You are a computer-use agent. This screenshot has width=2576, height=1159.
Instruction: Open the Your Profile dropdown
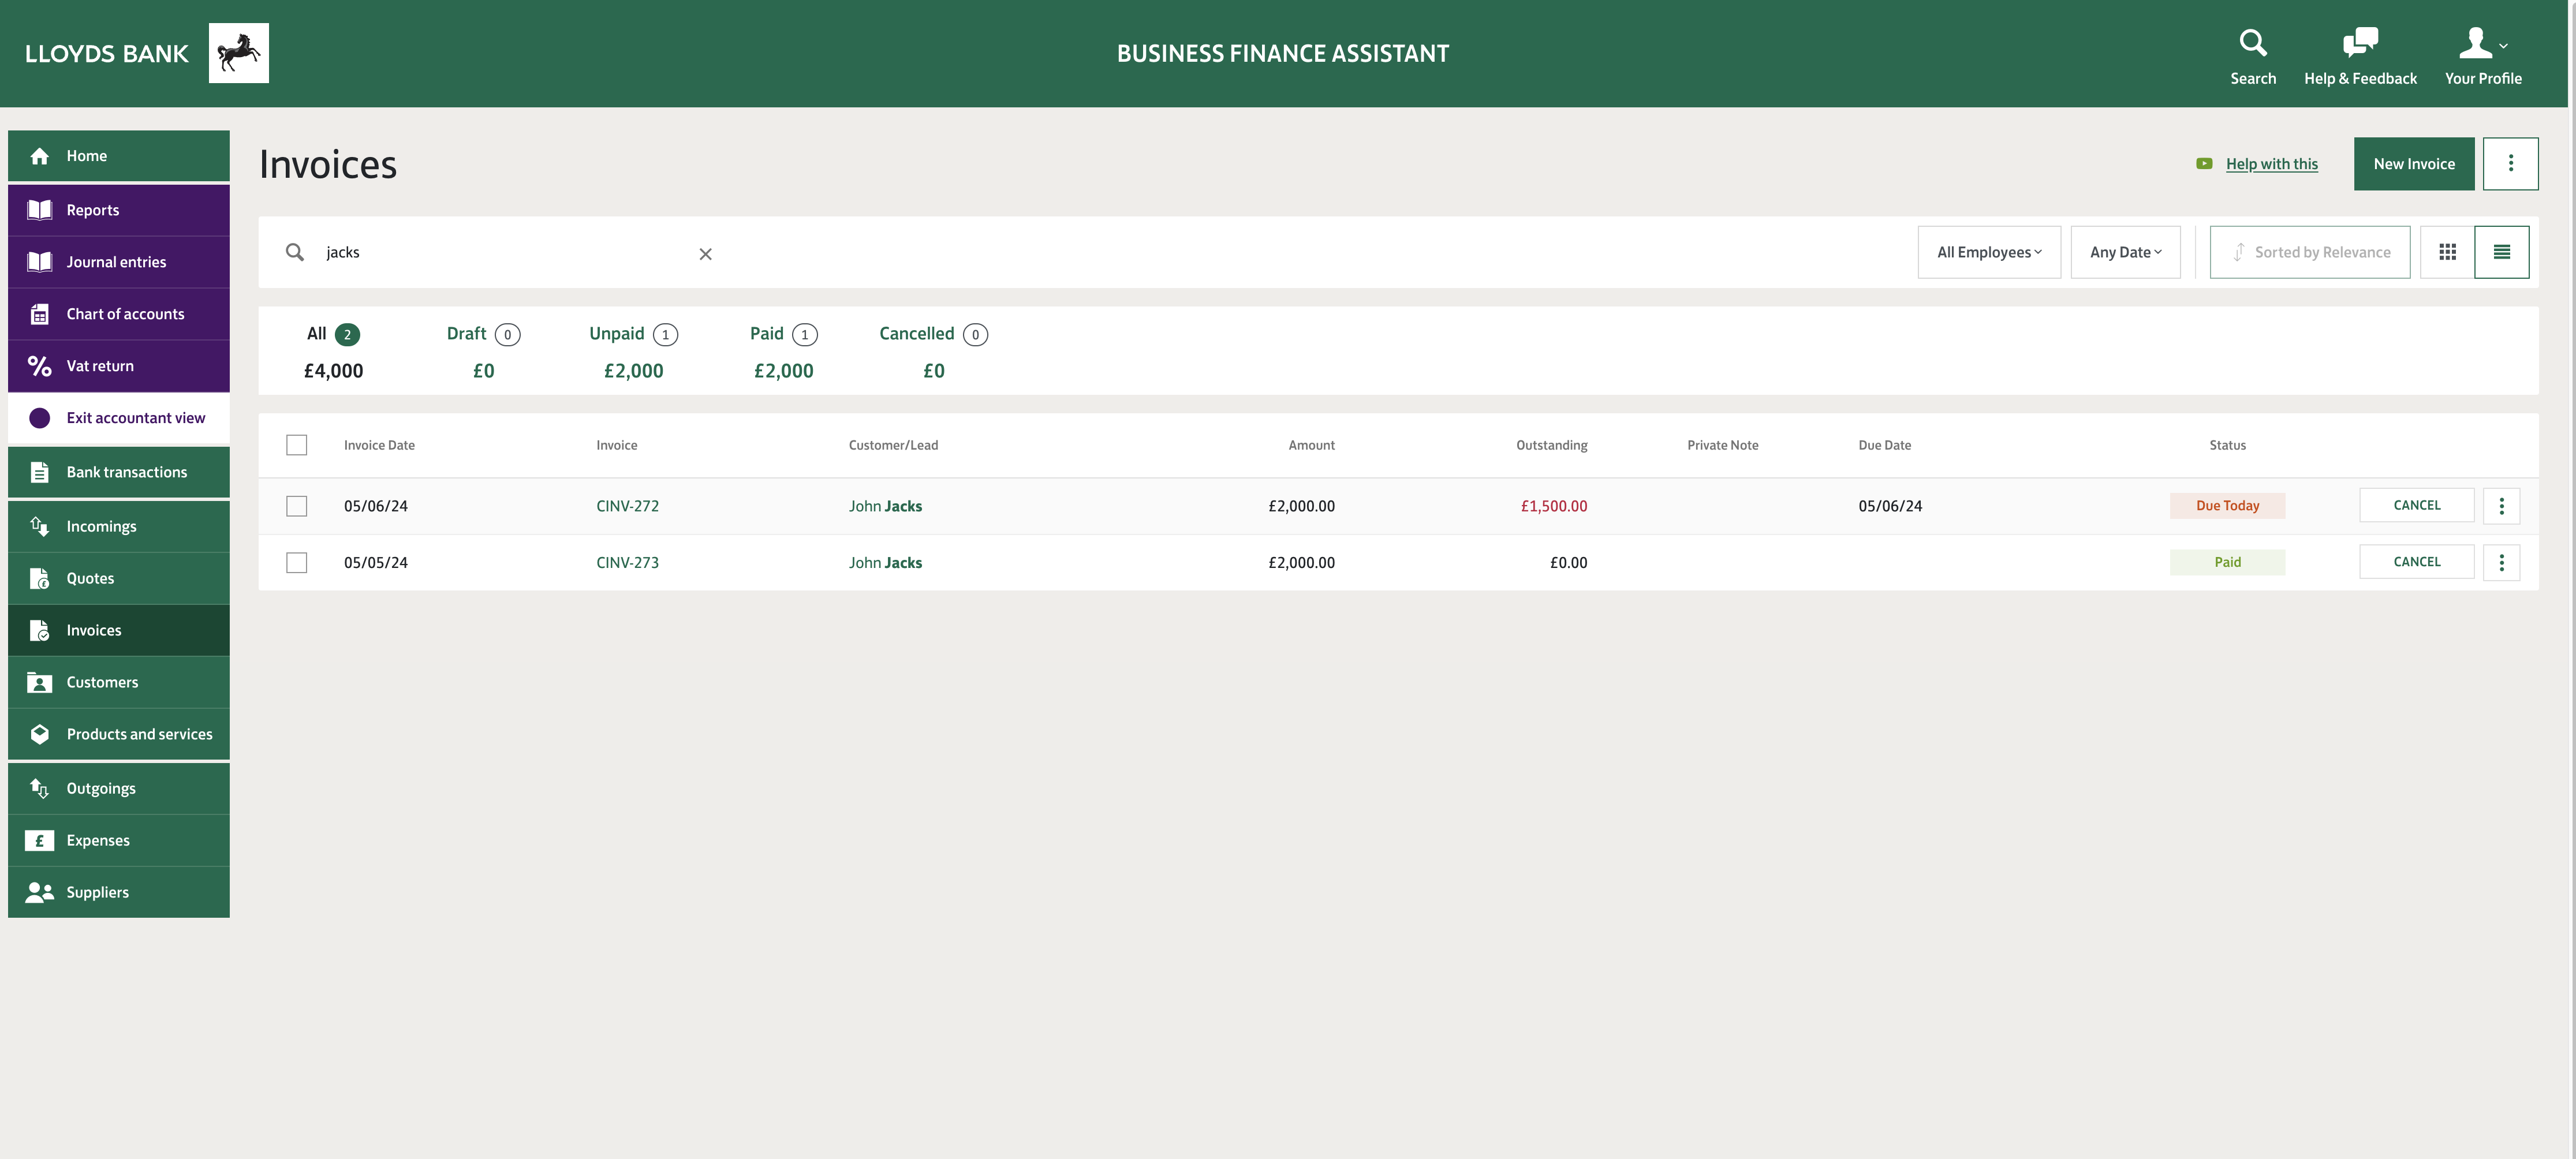tap(2482, 55)
